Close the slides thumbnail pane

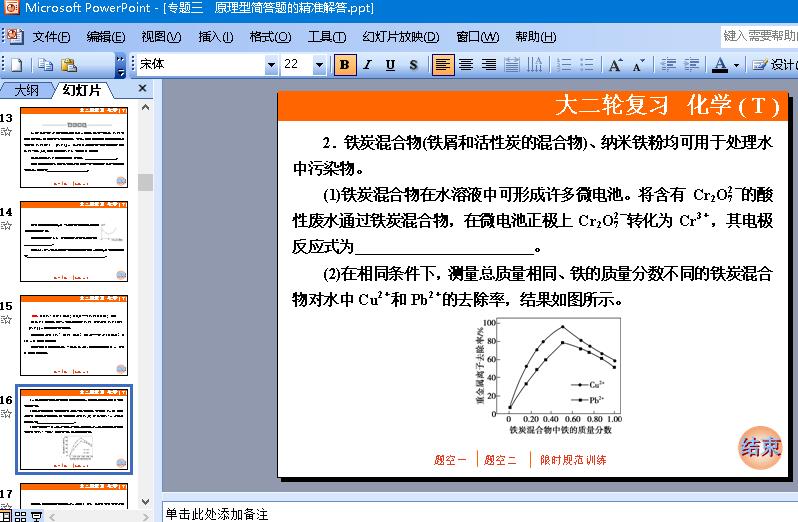[142, 89]
